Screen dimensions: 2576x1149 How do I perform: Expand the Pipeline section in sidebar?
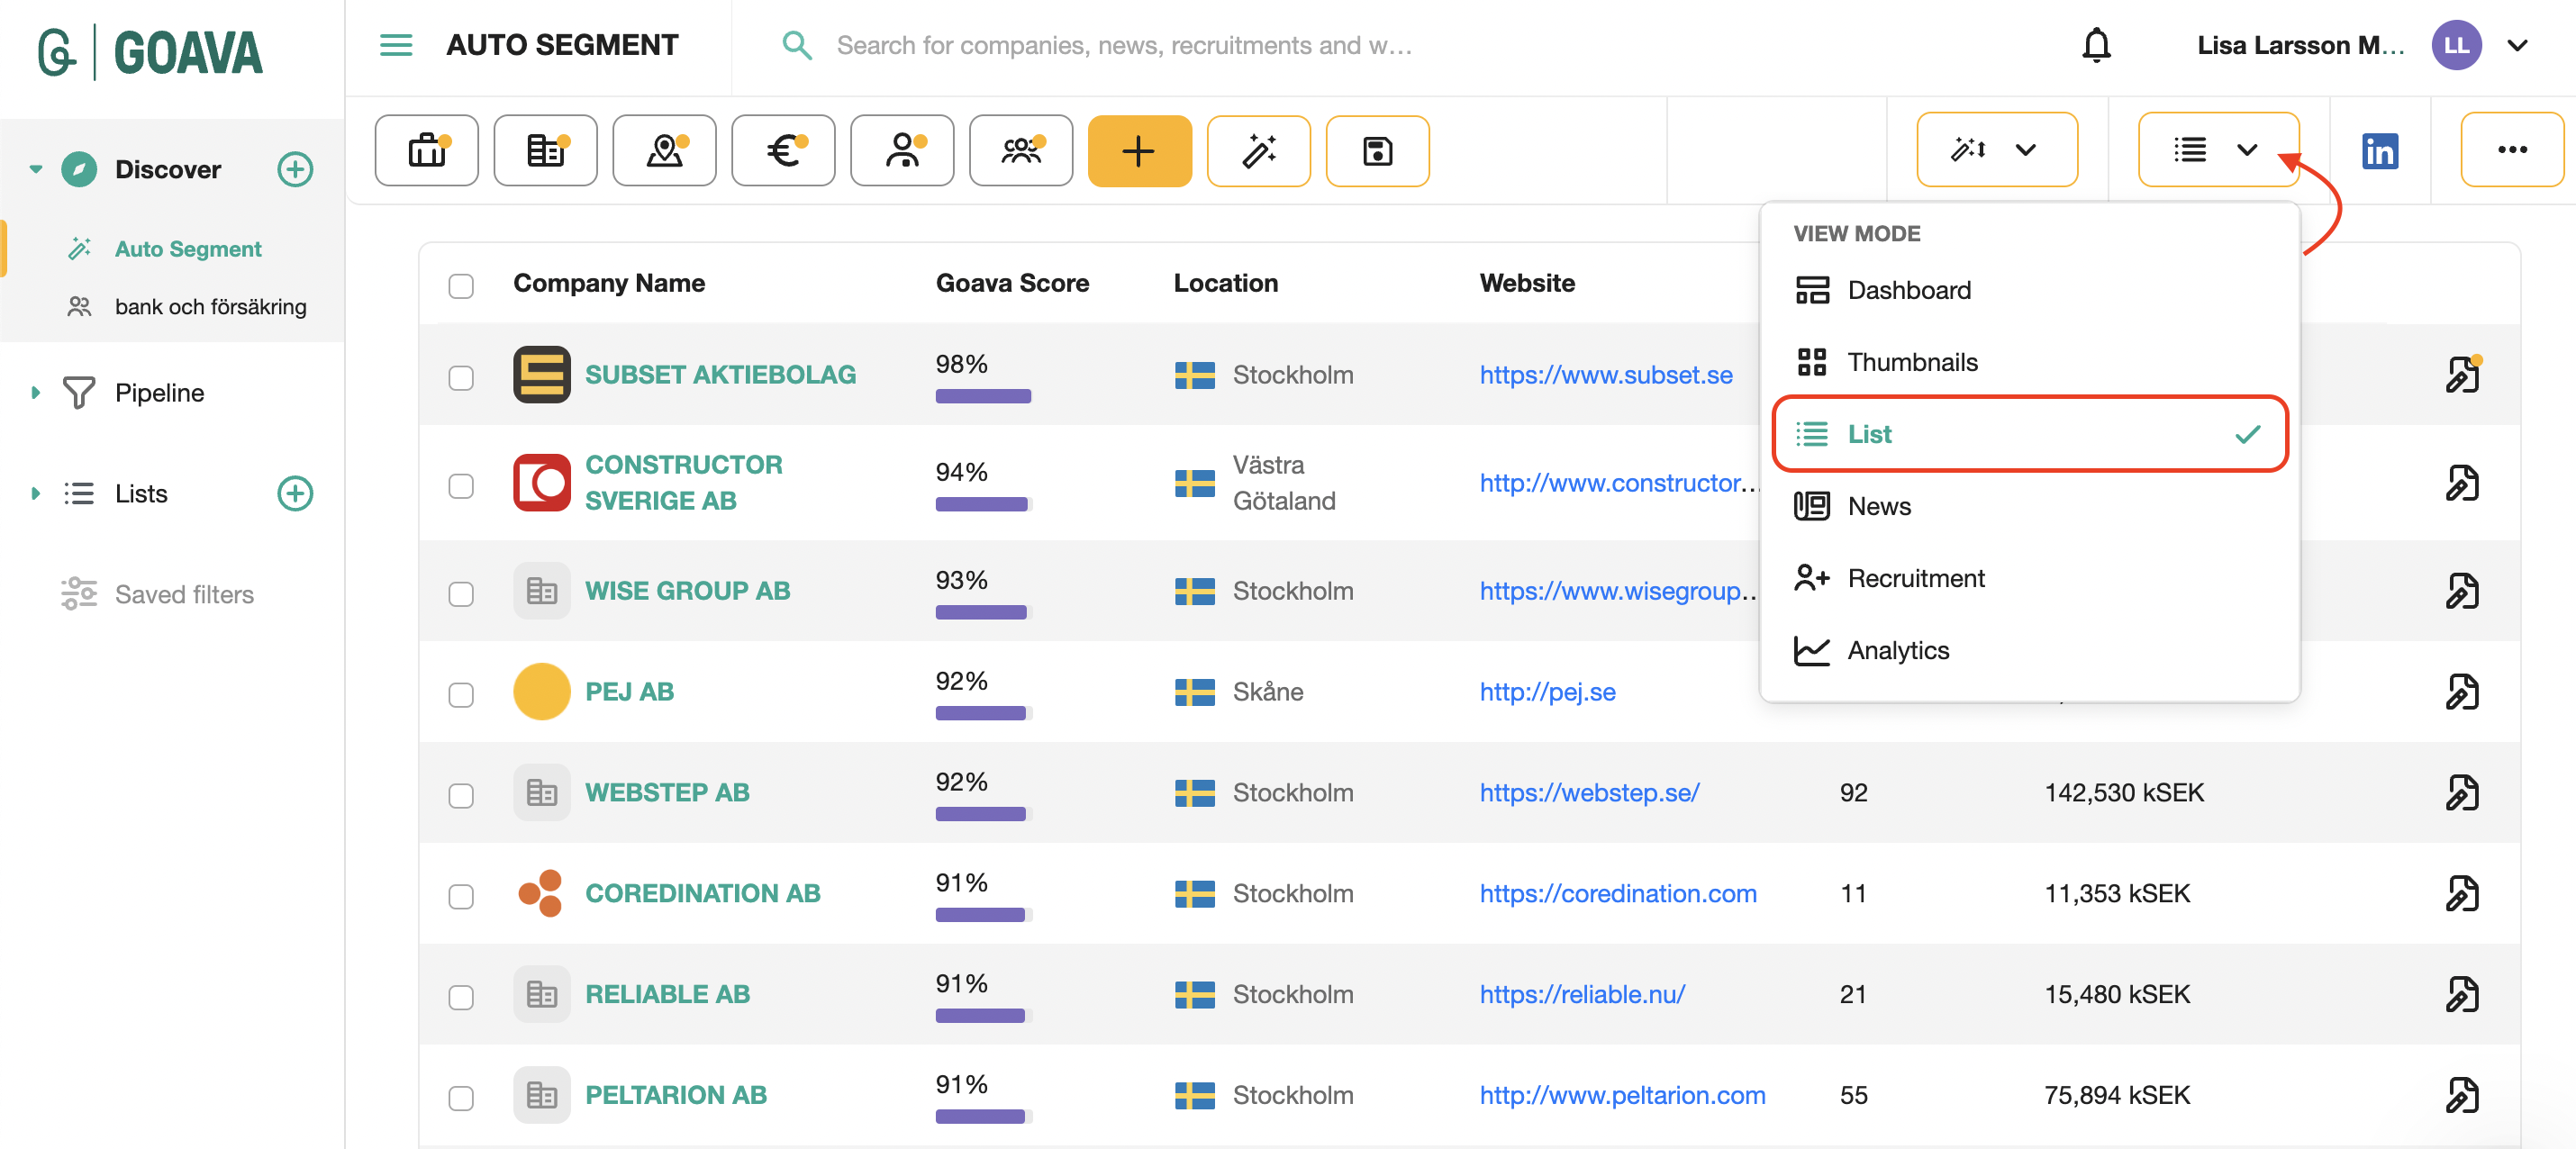tap(36, 393)
